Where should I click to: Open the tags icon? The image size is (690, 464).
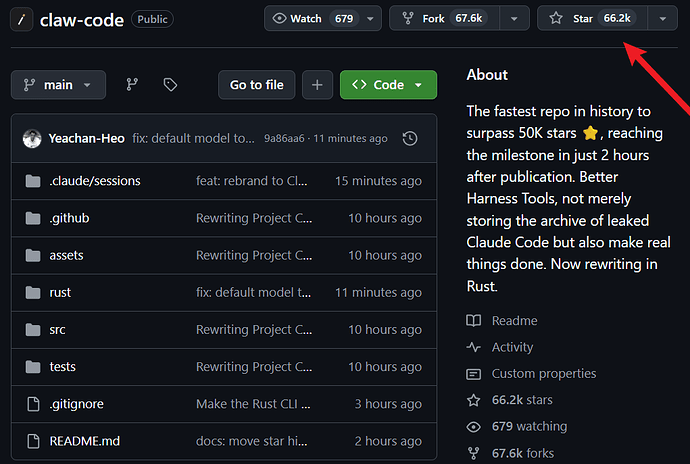(x=170, y=85)
